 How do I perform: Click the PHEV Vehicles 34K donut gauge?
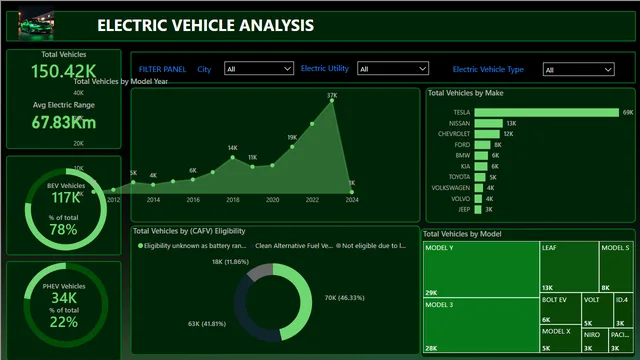[x=65, y=304]
